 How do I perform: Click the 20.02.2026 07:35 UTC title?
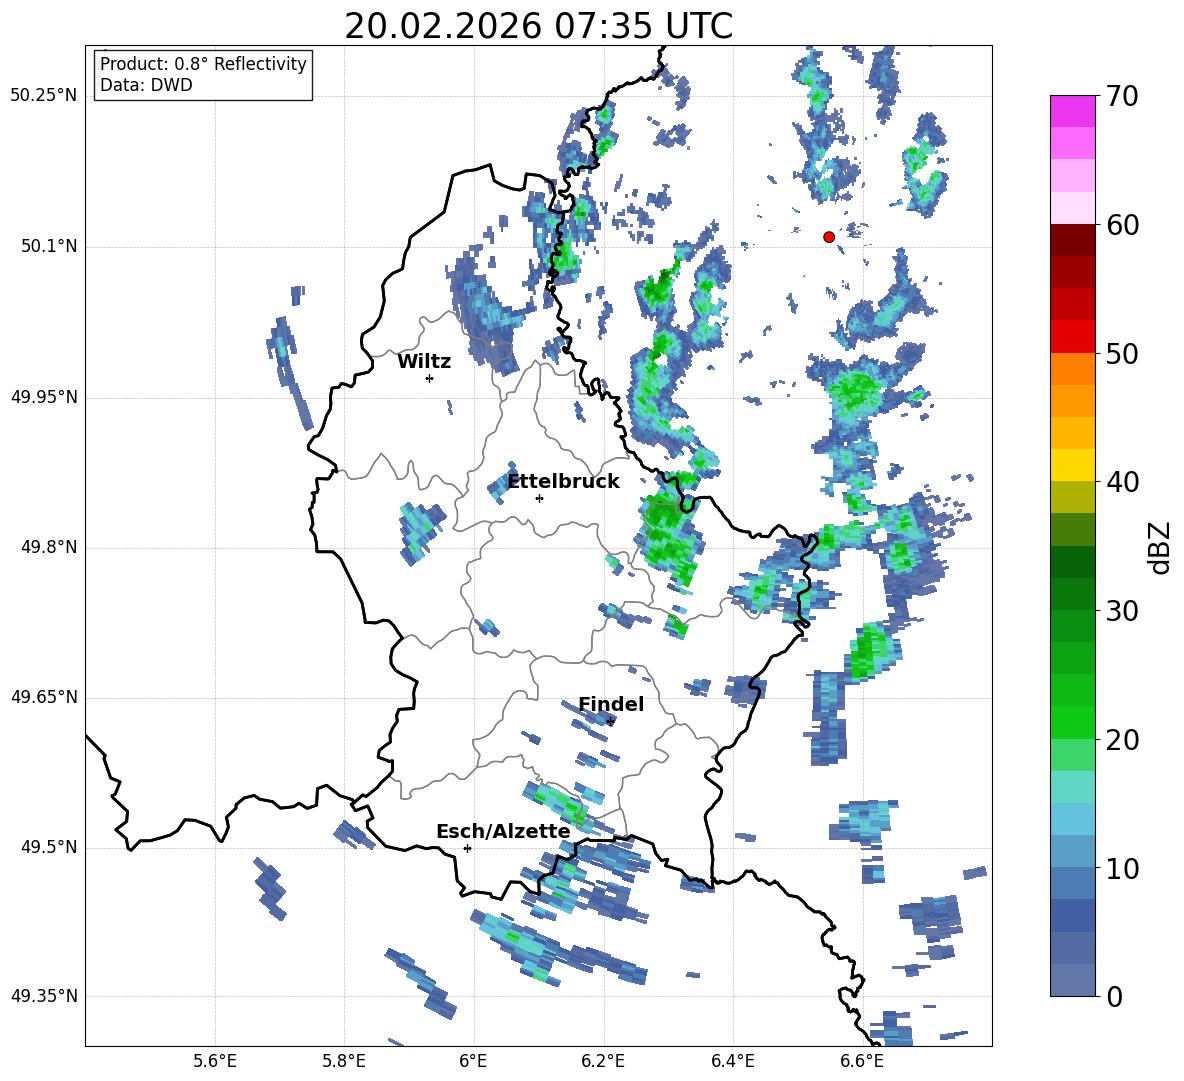(538, 26)
